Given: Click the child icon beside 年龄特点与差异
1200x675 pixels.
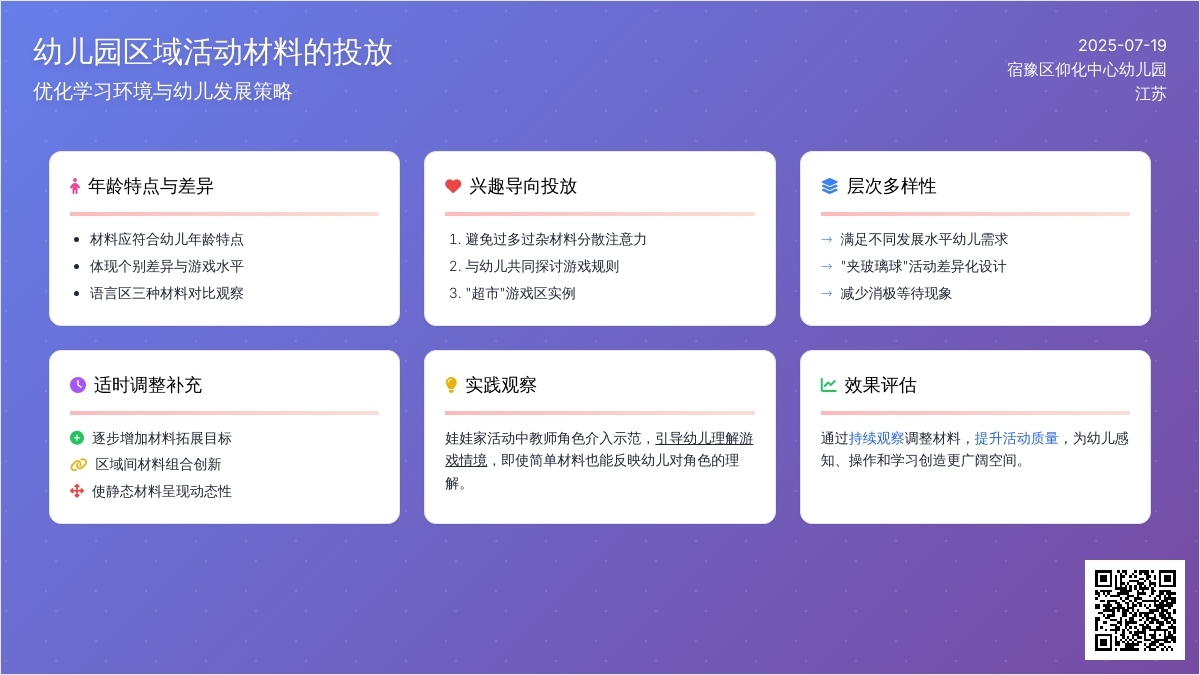Looking at the screenshot, I should pos(75,186).
